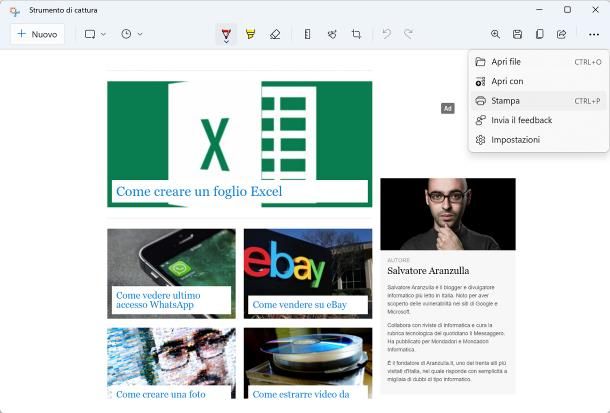610x413 pixels.
Task: Open Impostazioni from the menu
Action: [x=538, y=140]
